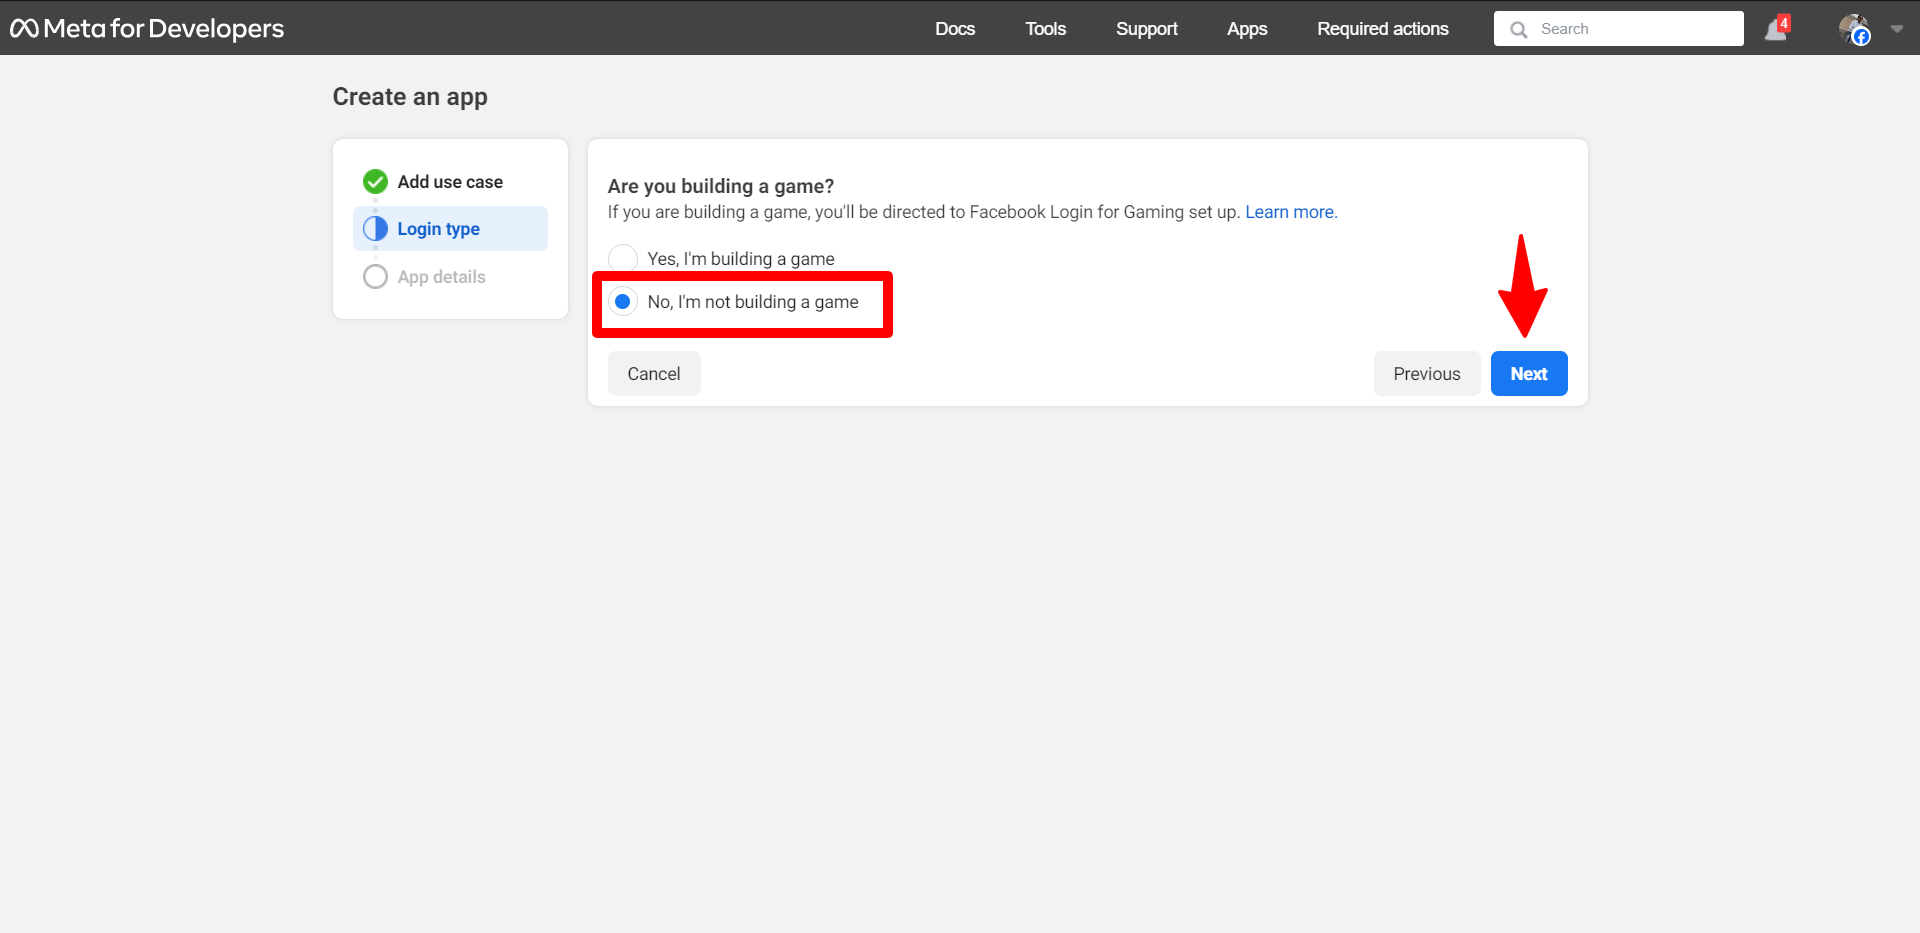The image size is (1920, 933).
Task: Click the profile avatar picture
Action: (x=1853, y=28)
